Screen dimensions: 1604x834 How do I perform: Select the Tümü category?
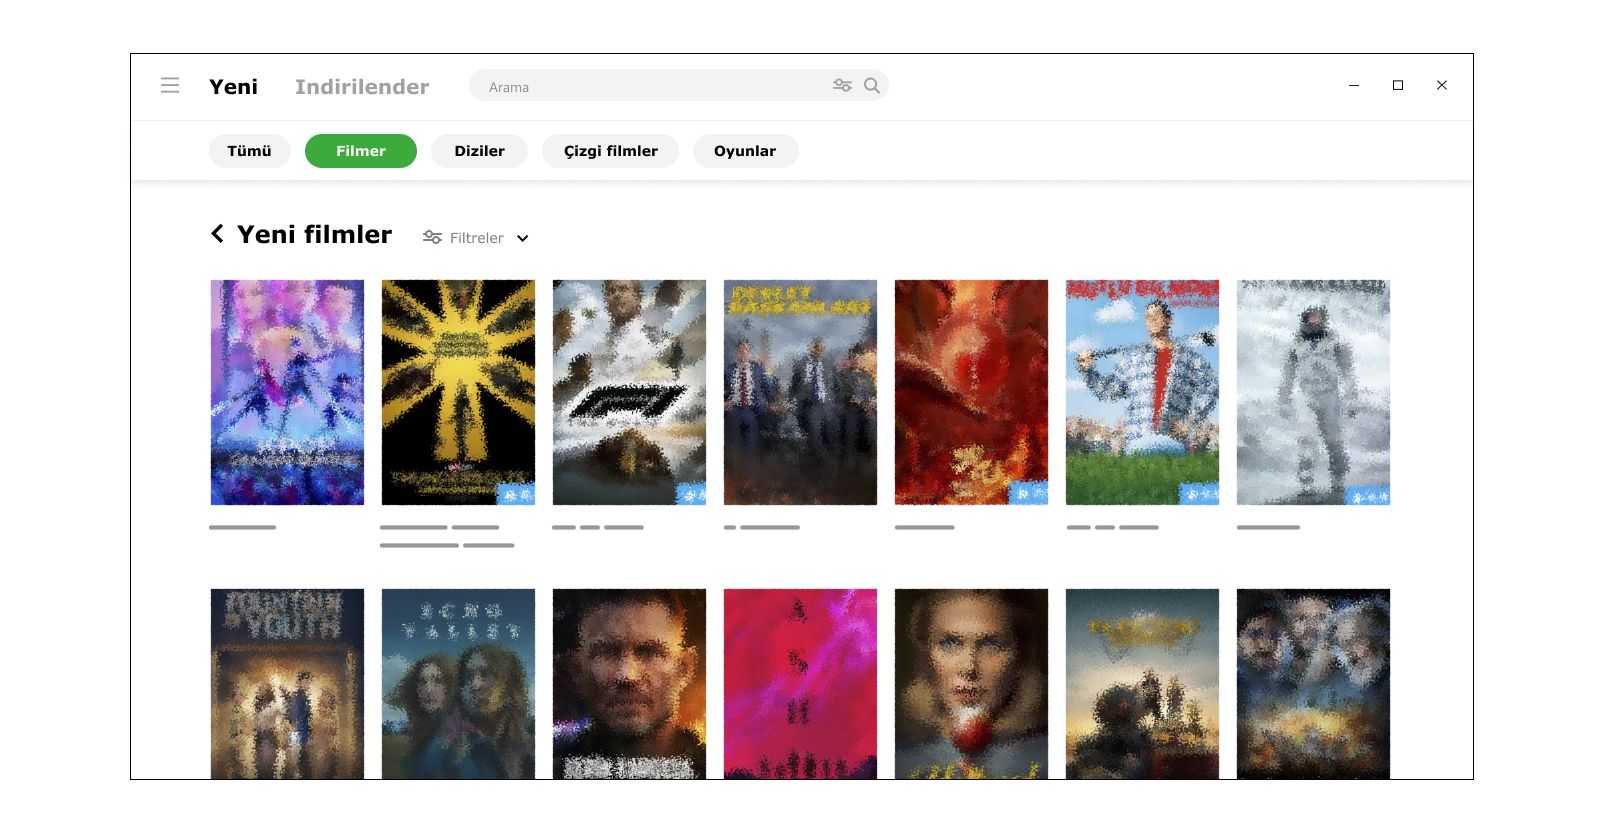(x=250, y=151)
